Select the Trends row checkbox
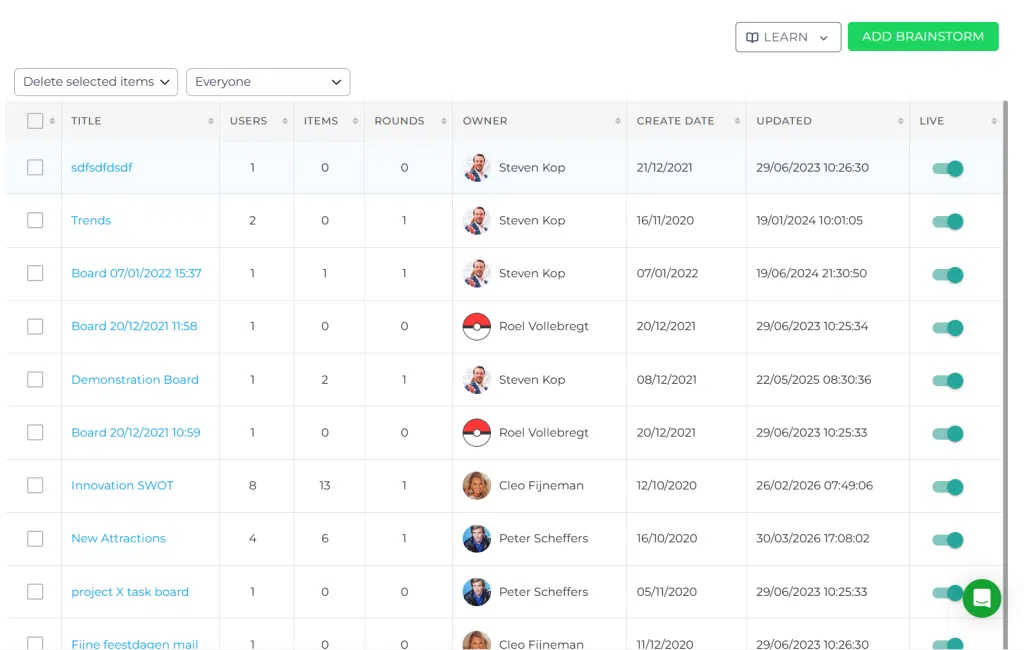This screenshot has width=1024, height=650. click(x=35, y=220)
